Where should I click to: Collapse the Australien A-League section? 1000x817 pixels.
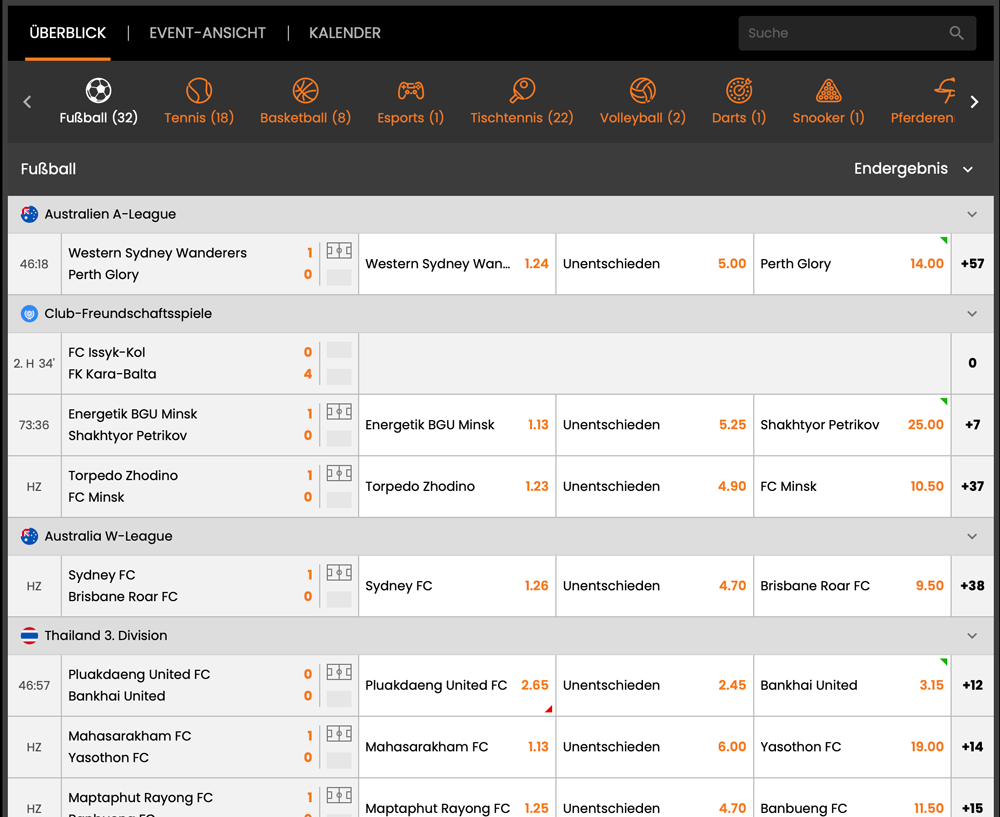pyautogui.click(x=972, y=214)
